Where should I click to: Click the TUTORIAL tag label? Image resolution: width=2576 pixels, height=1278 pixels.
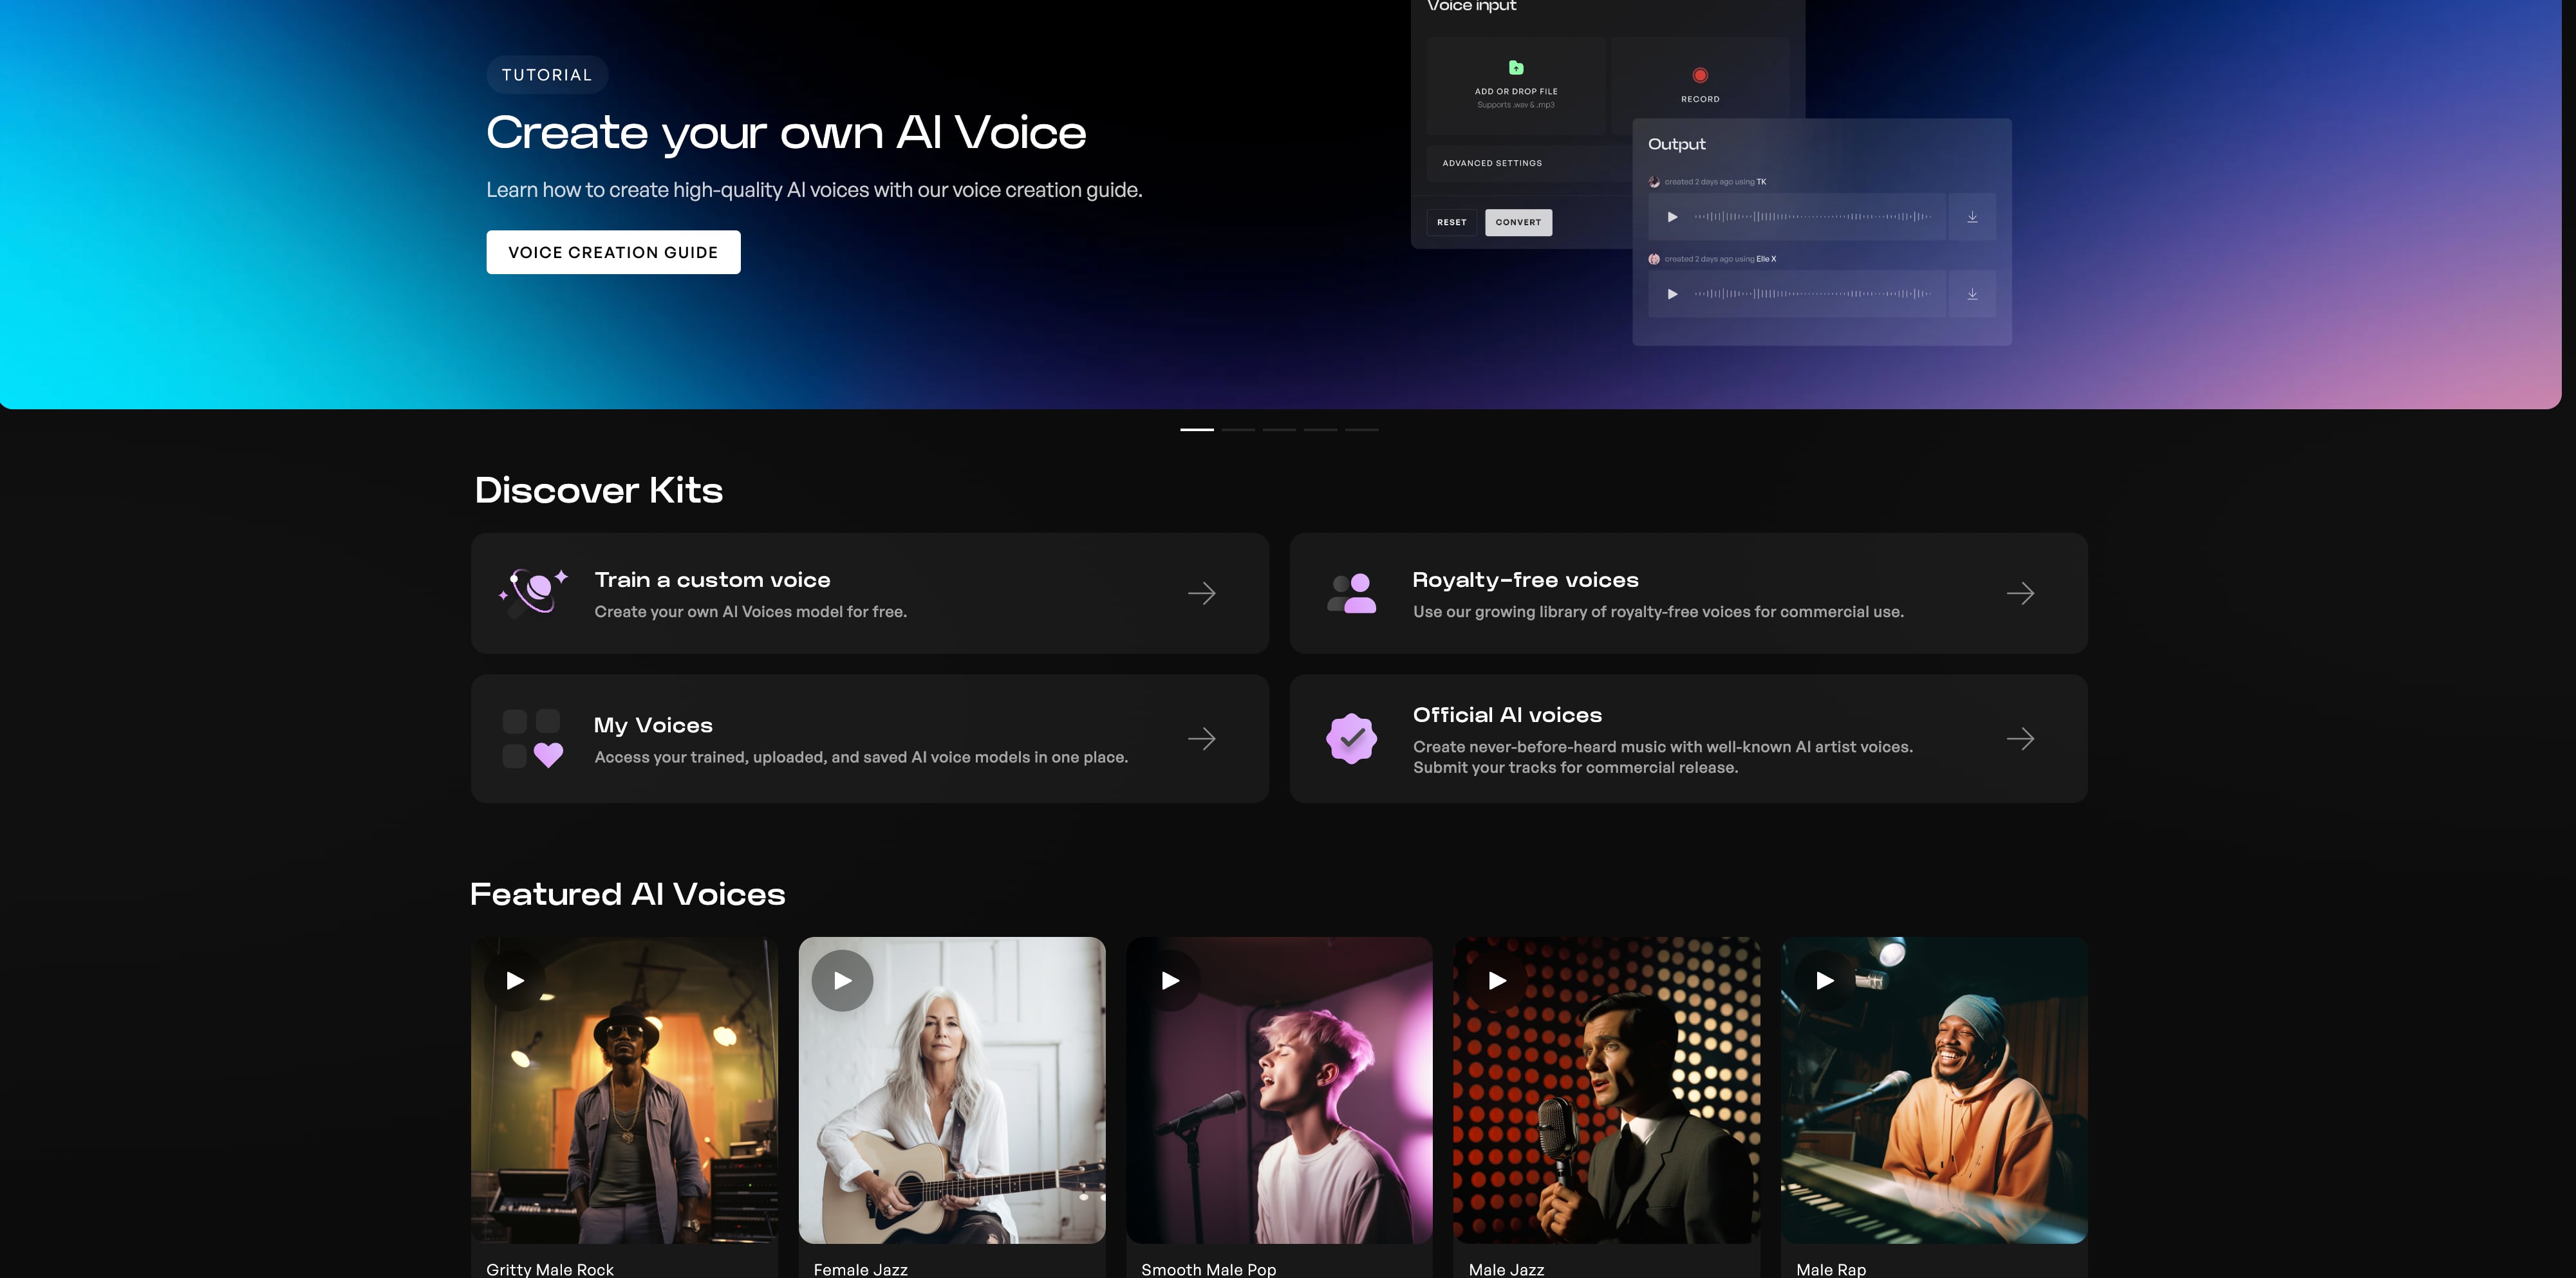(x=547, y=75)
